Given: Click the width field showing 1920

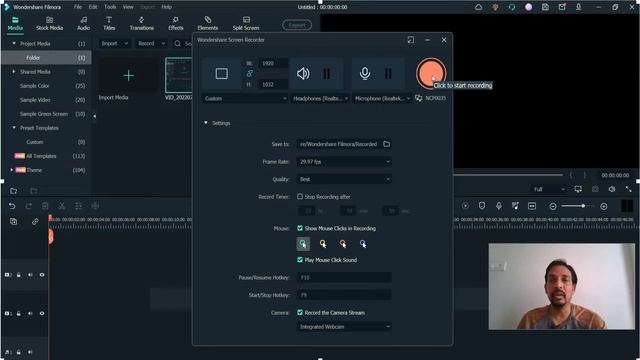Looking at the screenshot, I should (273, 63).
